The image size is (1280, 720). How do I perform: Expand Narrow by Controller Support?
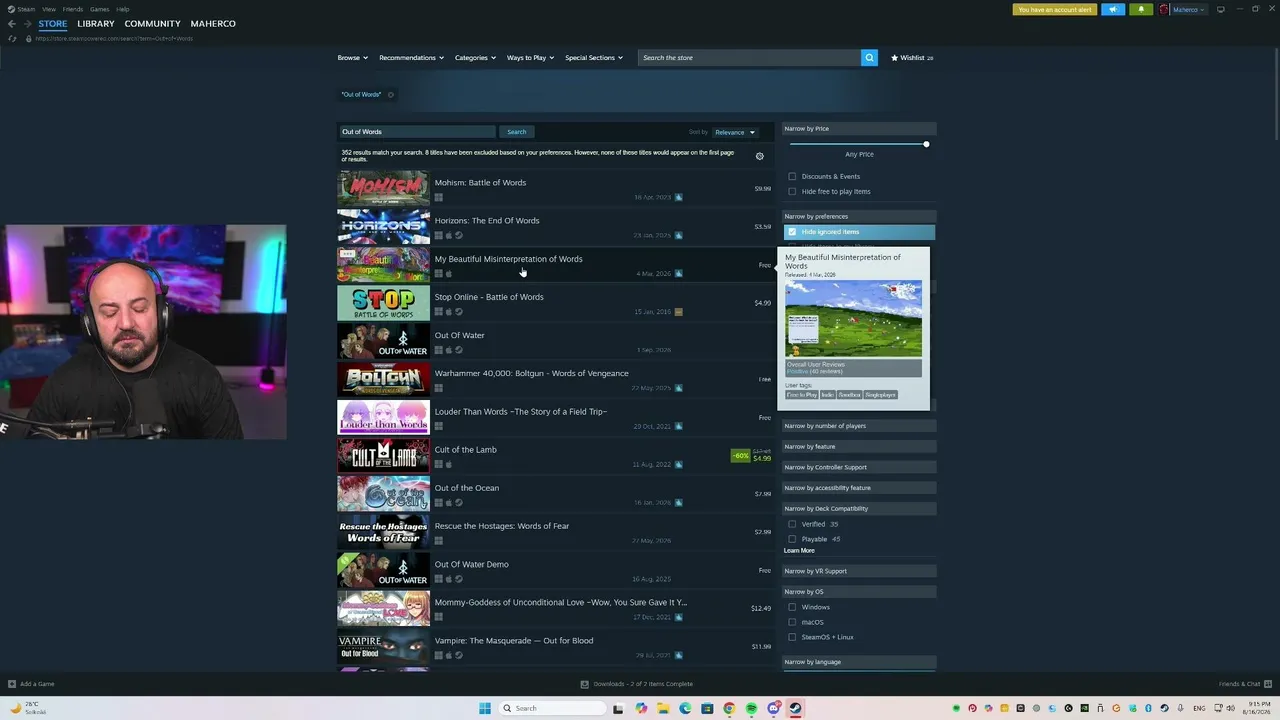859,467
